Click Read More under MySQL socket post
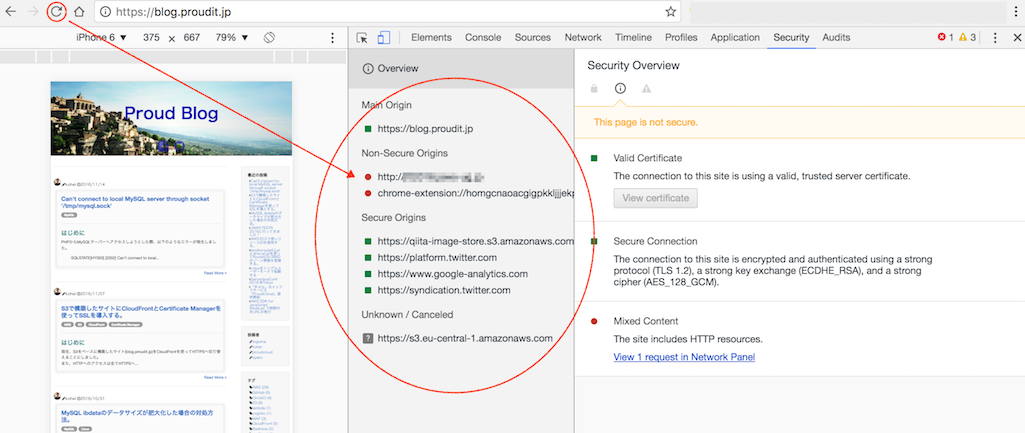Screen dimensions: 1025x433 [x=215, y=273]
